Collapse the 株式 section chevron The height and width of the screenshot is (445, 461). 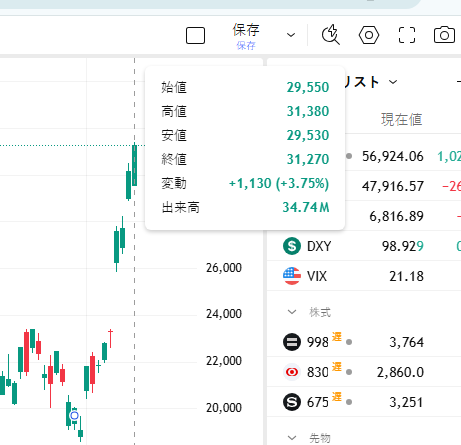point(292,312)
